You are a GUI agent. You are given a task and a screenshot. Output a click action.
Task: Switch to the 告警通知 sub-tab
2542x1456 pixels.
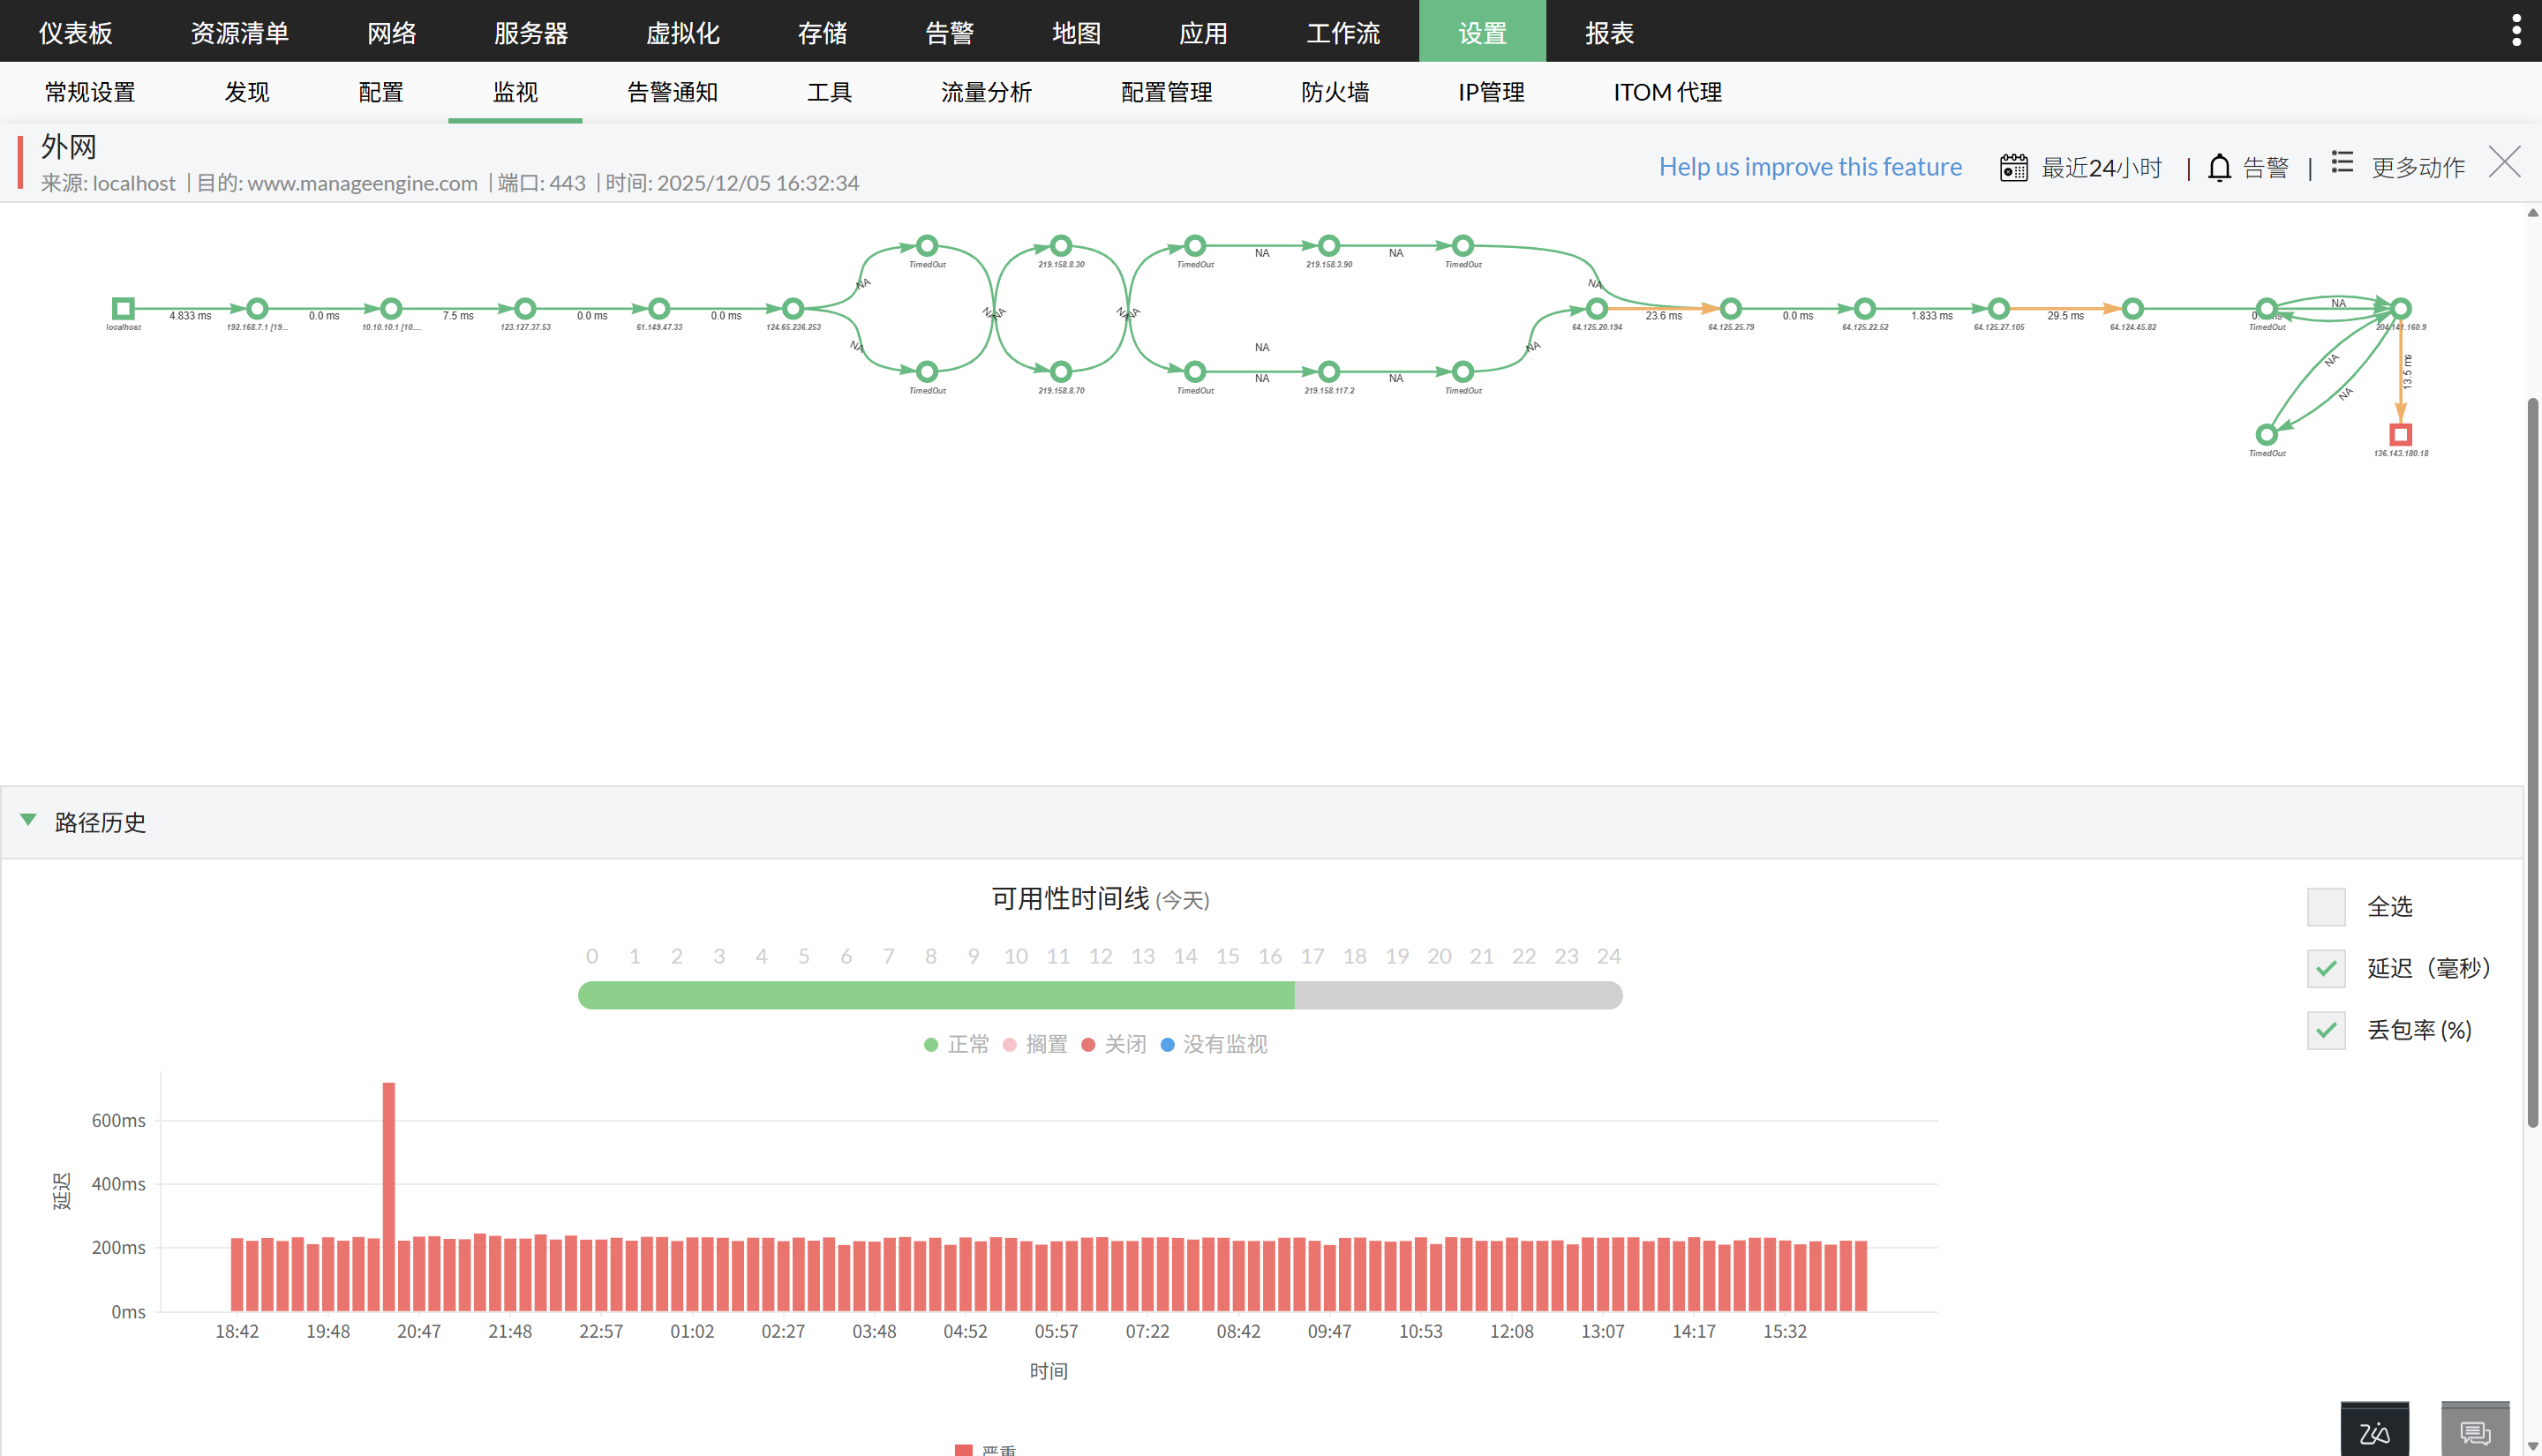[672, 92]
